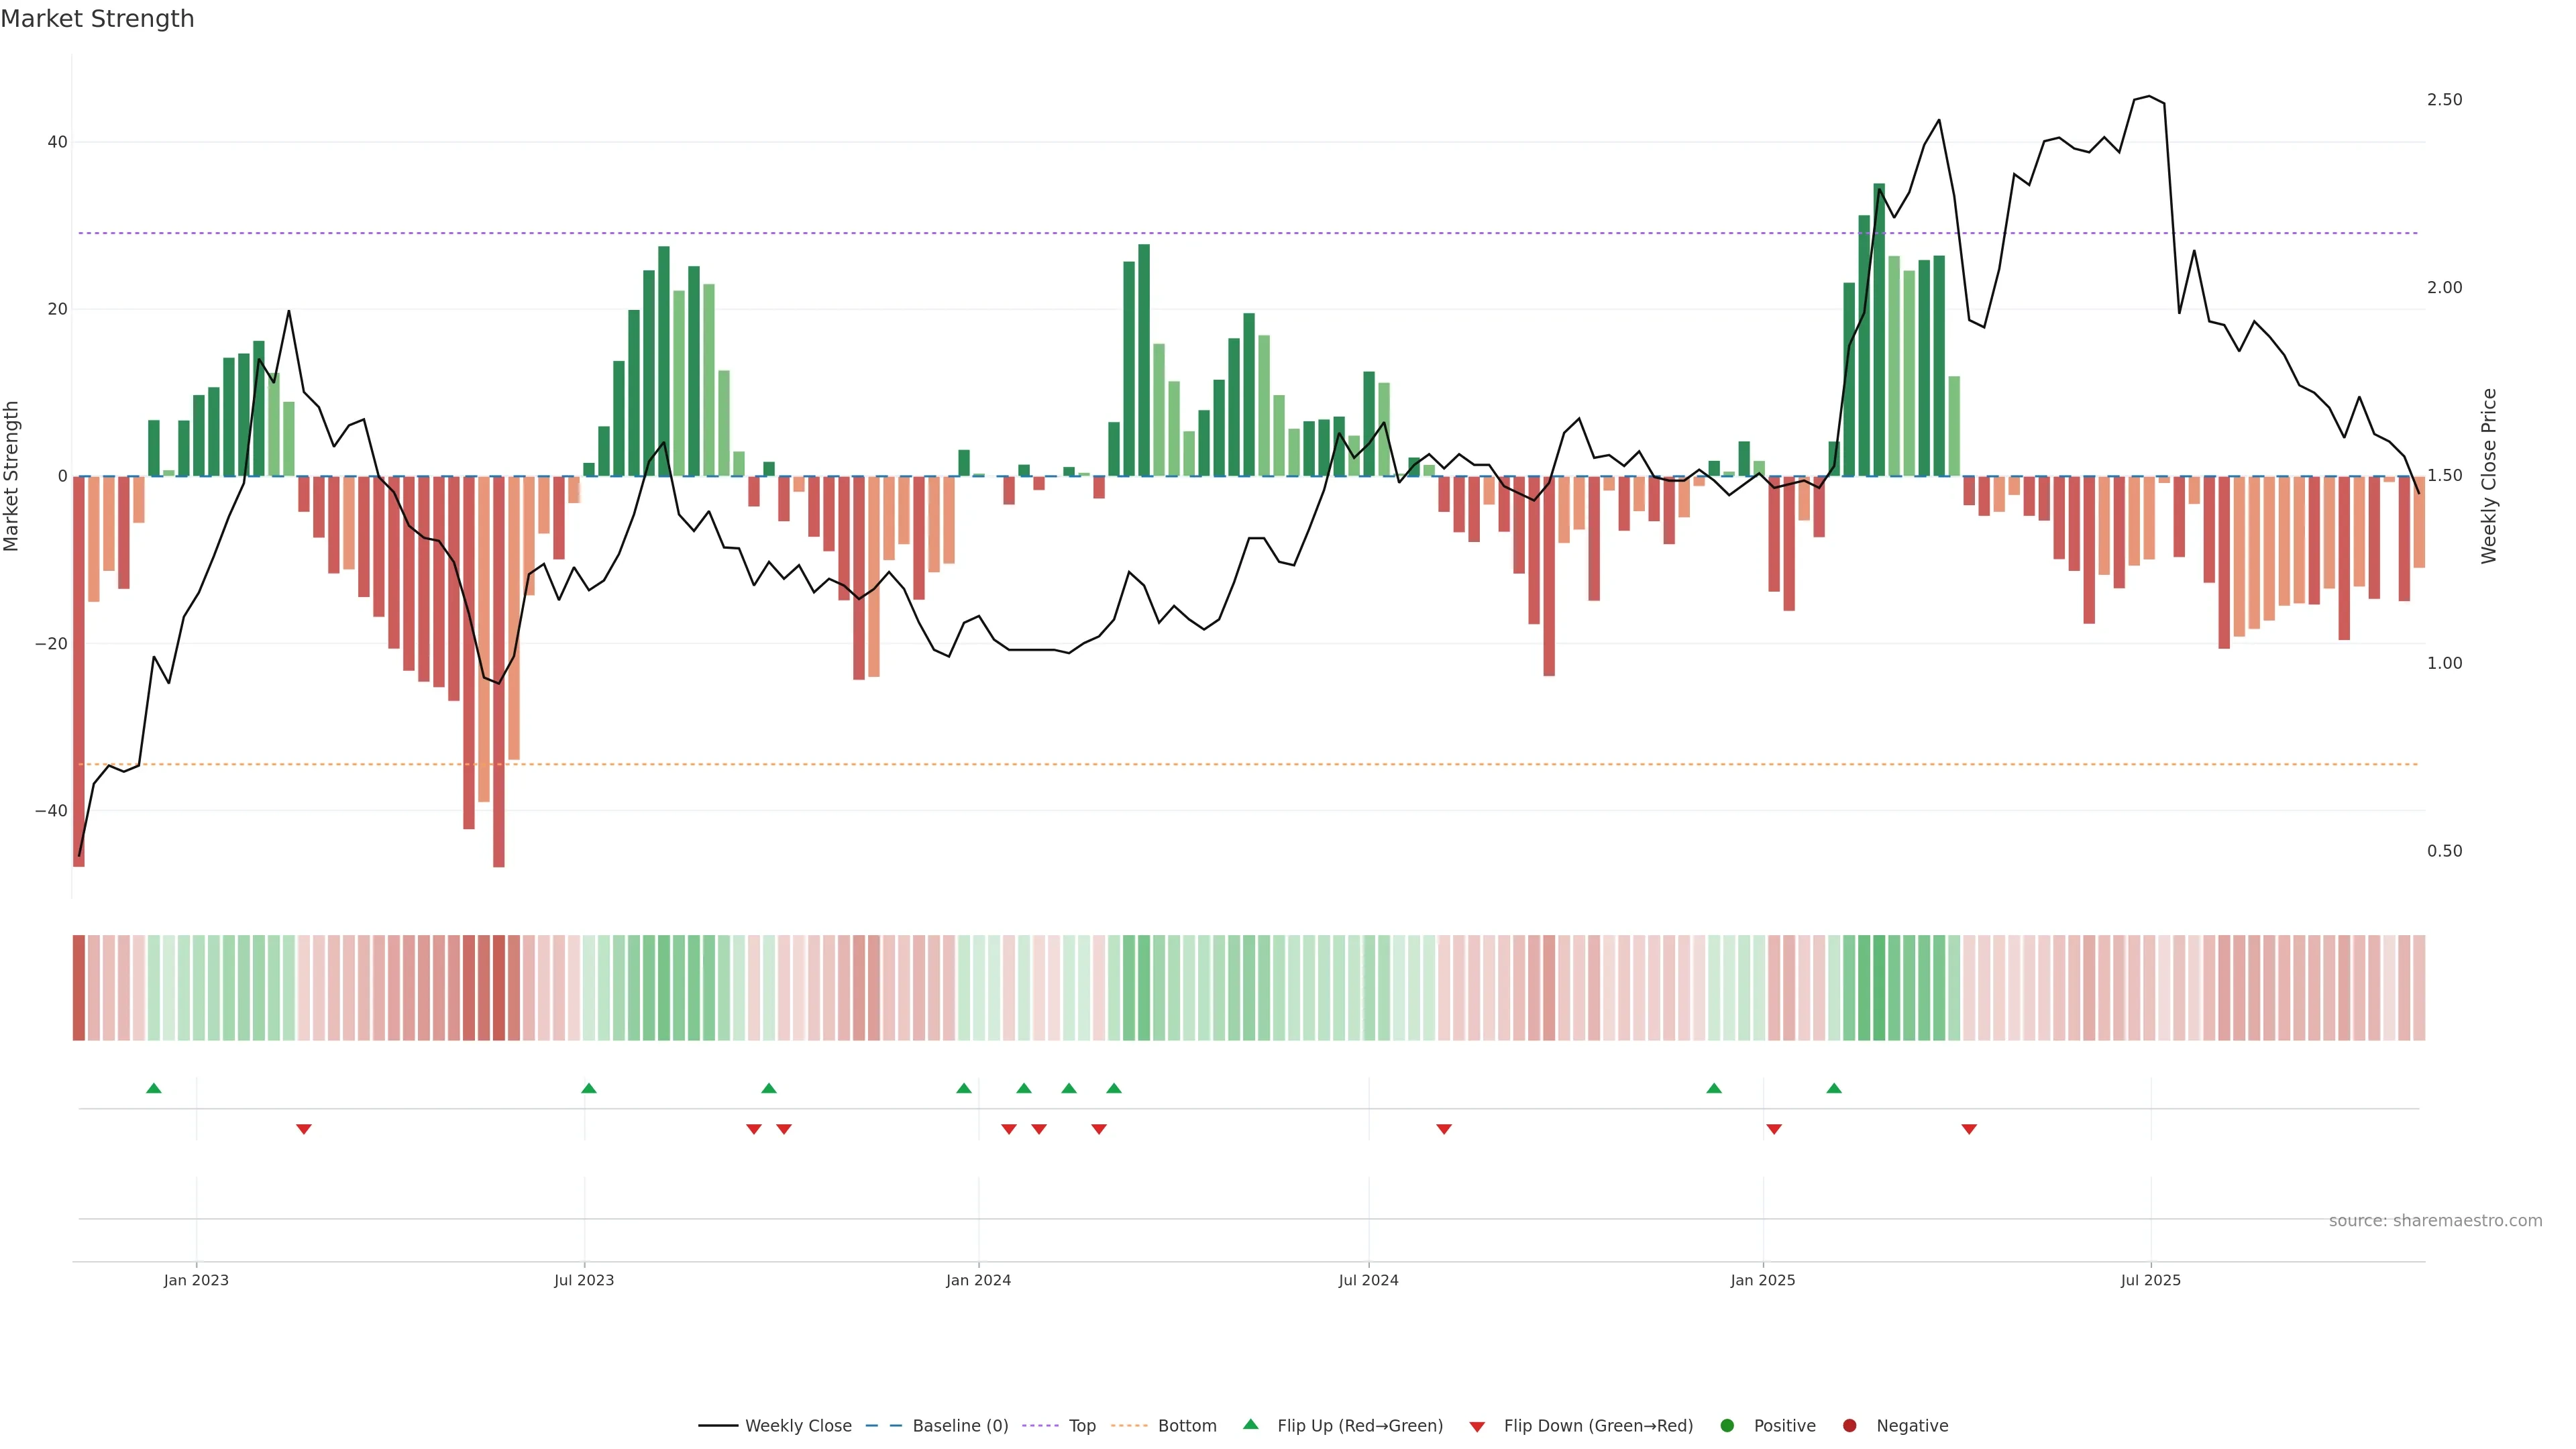Click the Weekly Close Price axis title
Image resolution: width=2576 pixels, height=1449 pixels.
point(2489,476)
